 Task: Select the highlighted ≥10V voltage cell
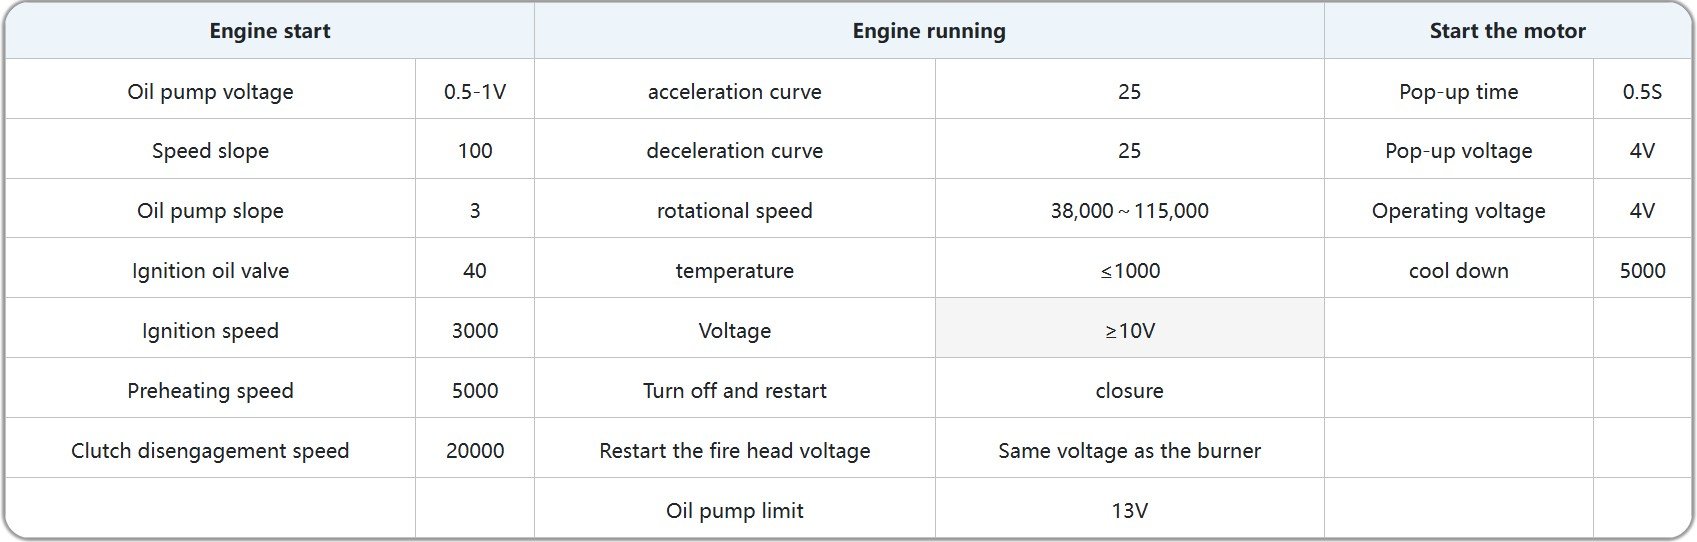point(1129,331)
